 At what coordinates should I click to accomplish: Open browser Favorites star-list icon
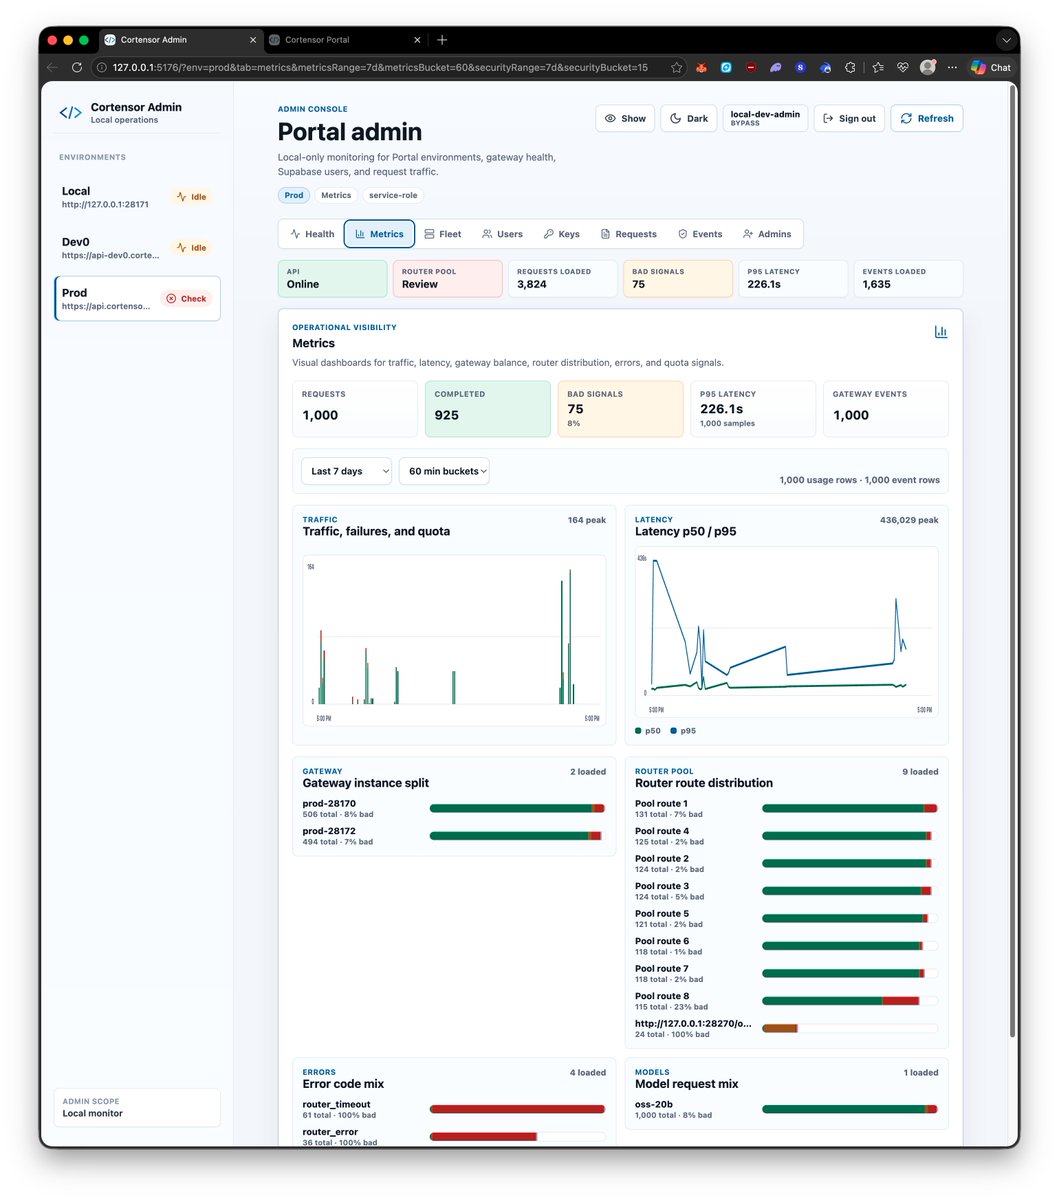877,67
